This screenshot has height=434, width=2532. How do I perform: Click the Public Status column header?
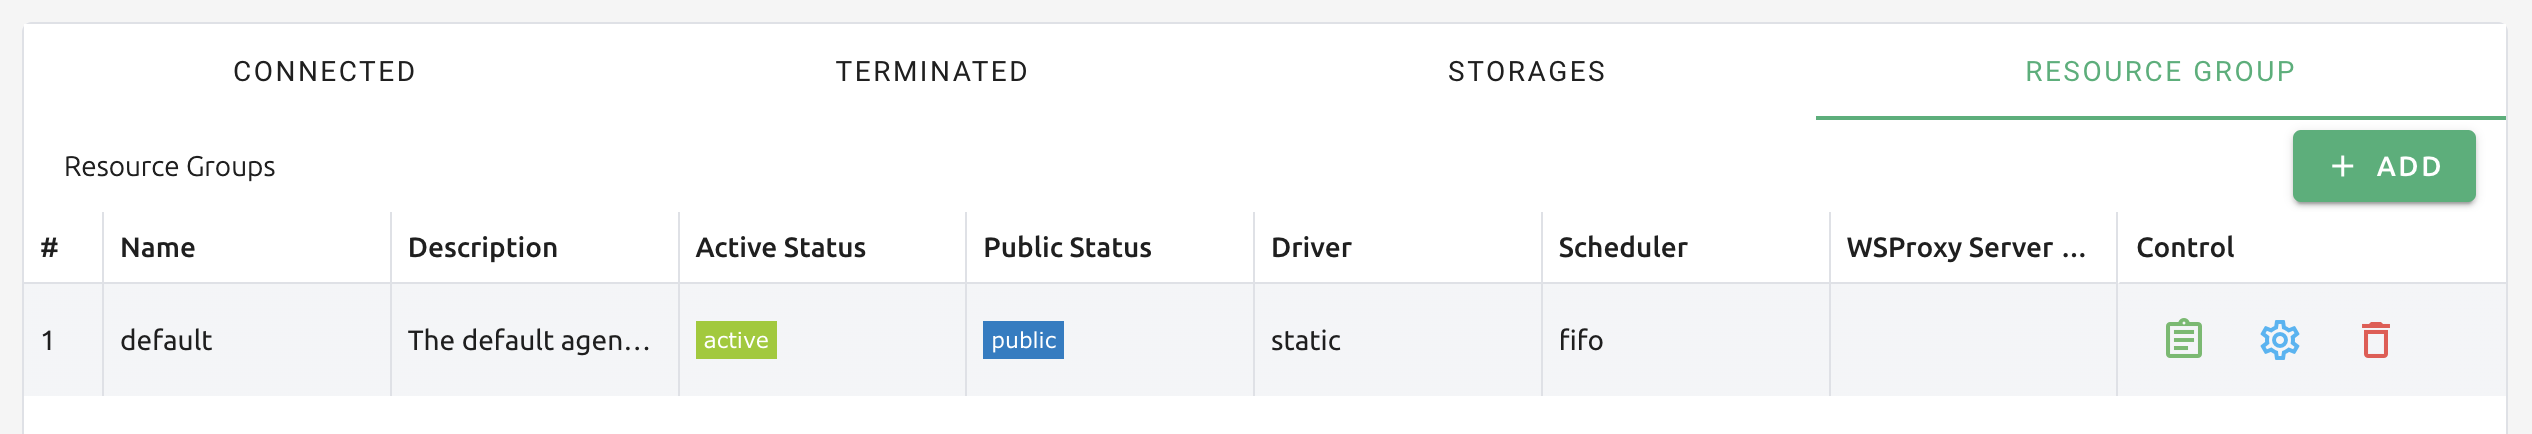point(1067,247)
